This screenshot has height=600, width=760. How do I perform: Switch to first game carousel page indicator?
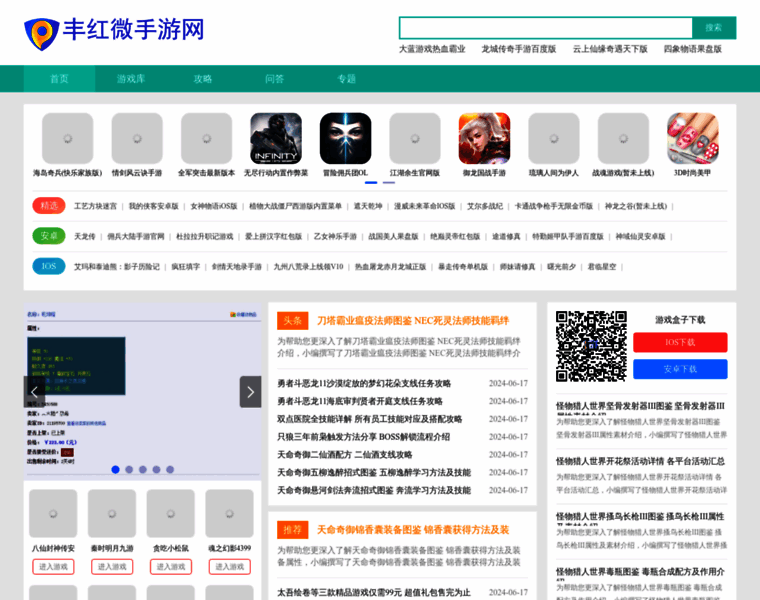click(371, 183)
